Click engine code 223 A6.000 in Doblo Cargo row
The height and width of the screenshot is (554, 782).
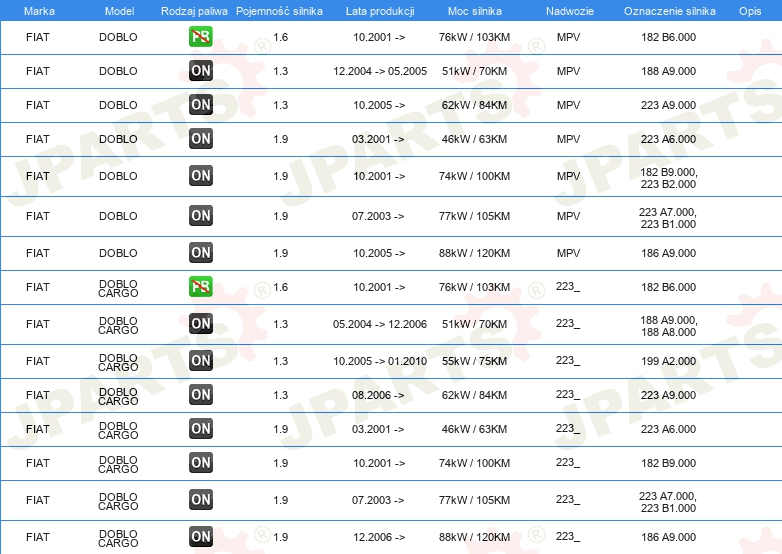(x=668, y=429)
